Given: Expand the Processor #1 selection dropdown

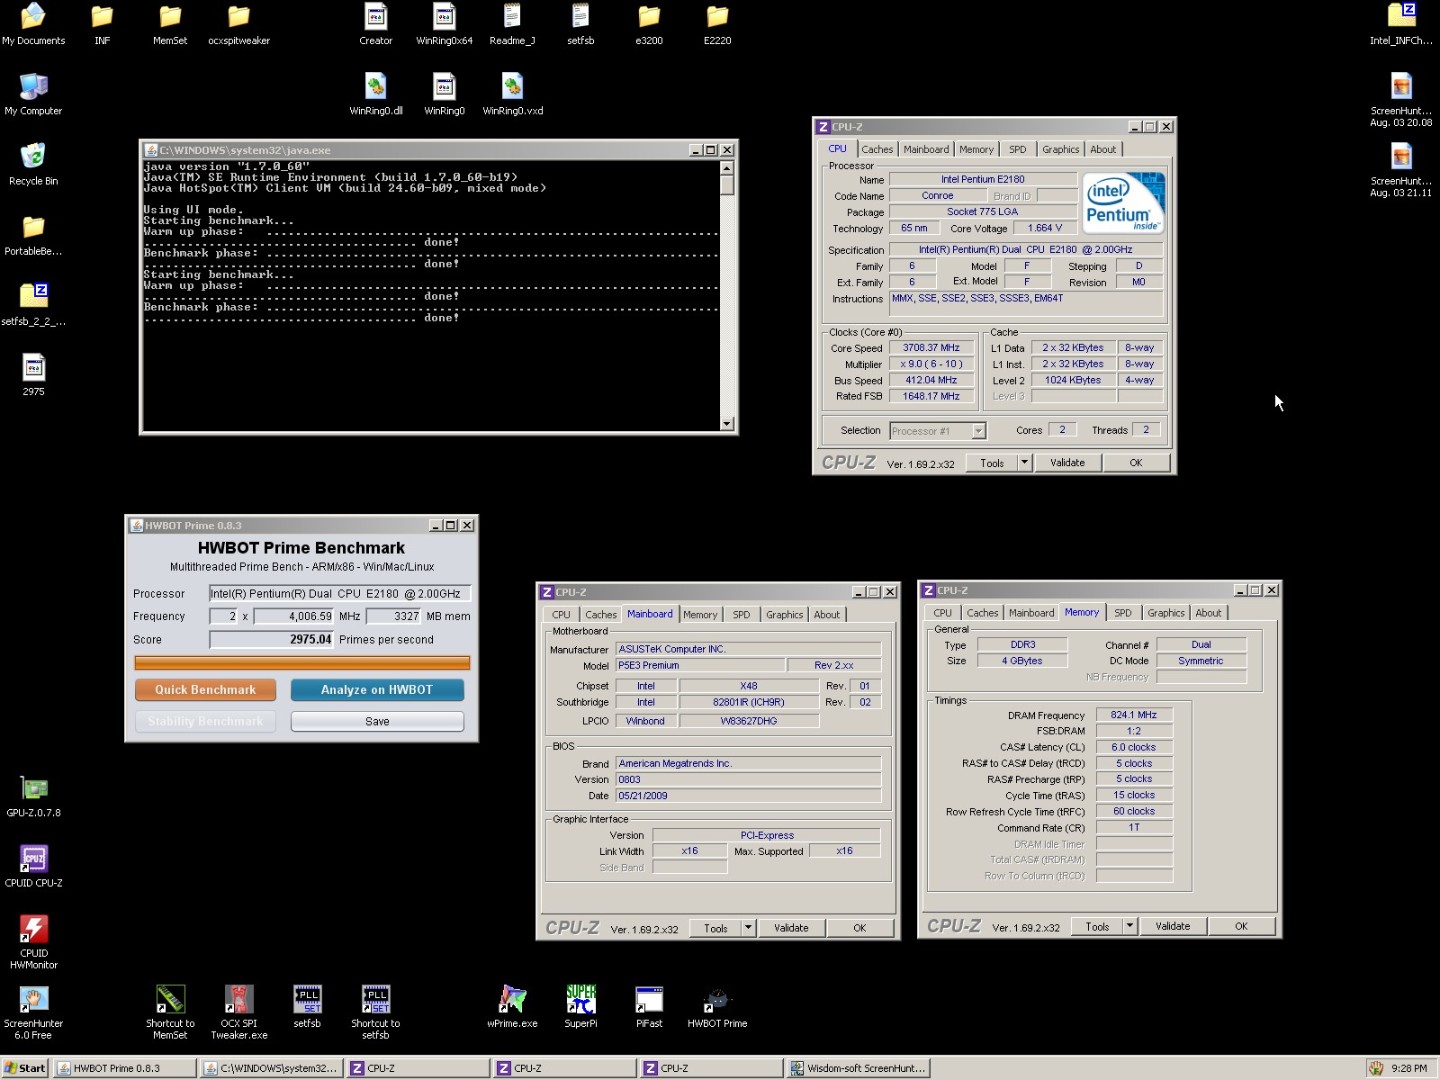Looking at the screenshot, I should tap(979, 431).
